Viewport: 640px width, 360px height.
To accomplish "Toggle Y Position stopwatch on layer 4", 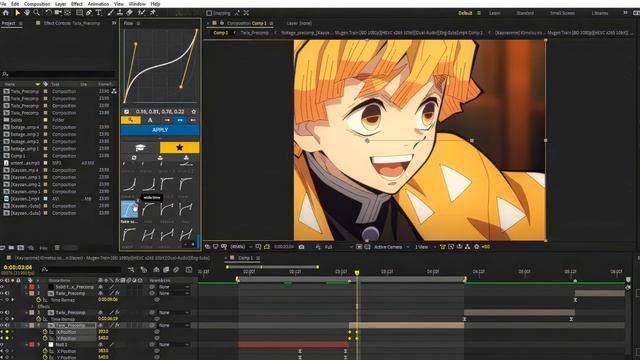I will pos(45,338).
